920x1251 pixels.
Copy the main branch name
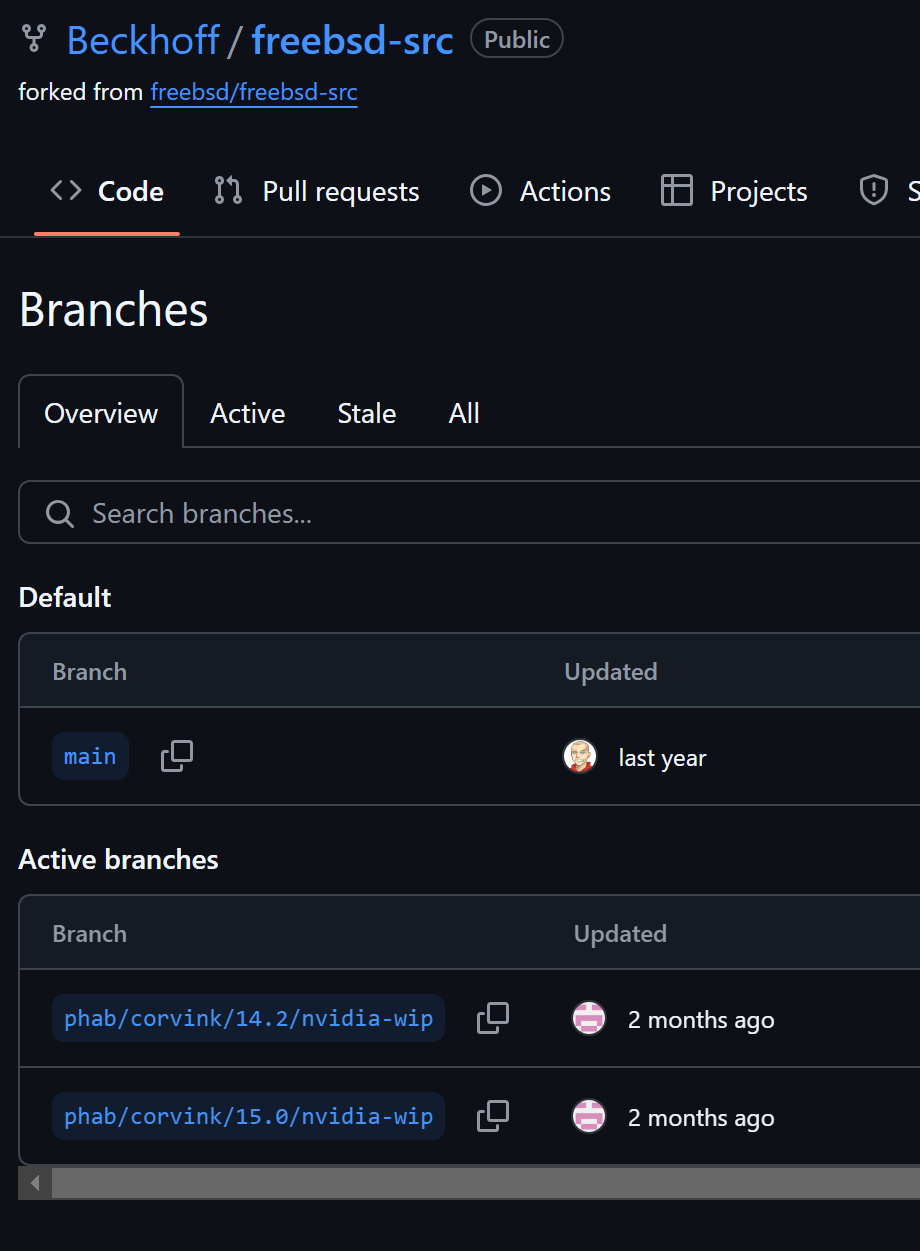[x=177, y=757]
